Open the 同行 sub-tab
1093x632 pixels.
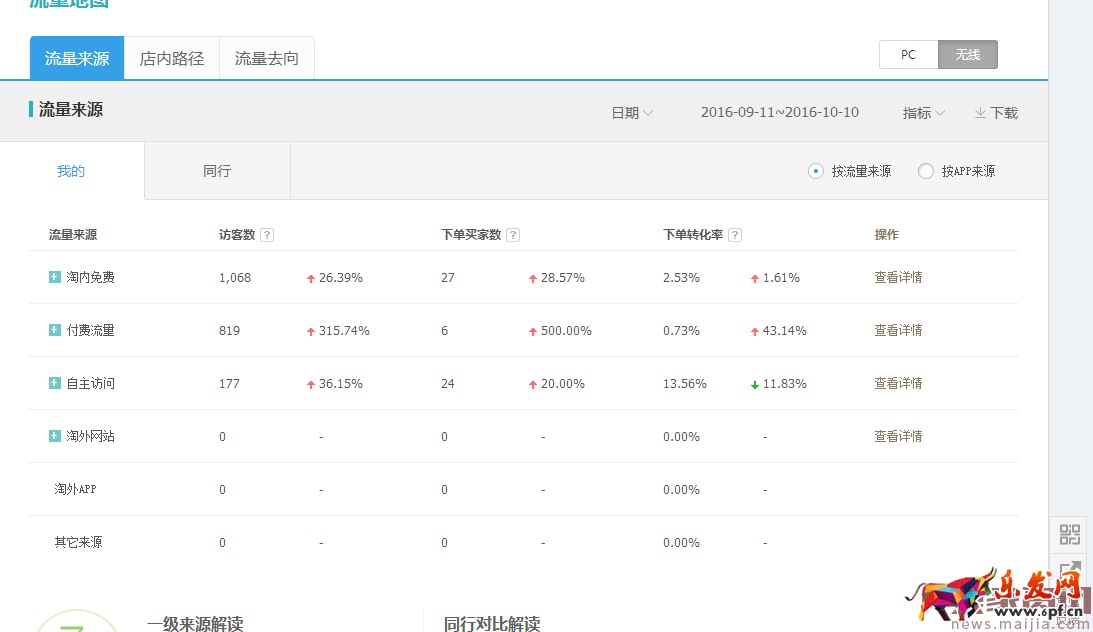pos(217,171)
